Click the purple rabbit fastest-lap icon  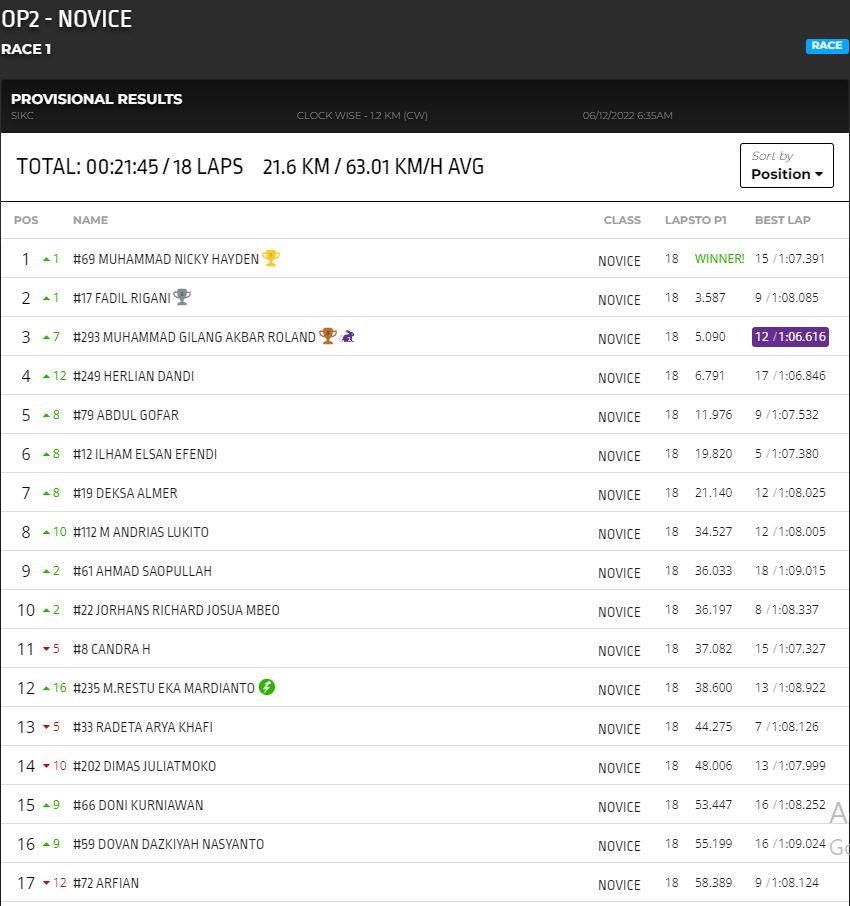tap(348, 336)
